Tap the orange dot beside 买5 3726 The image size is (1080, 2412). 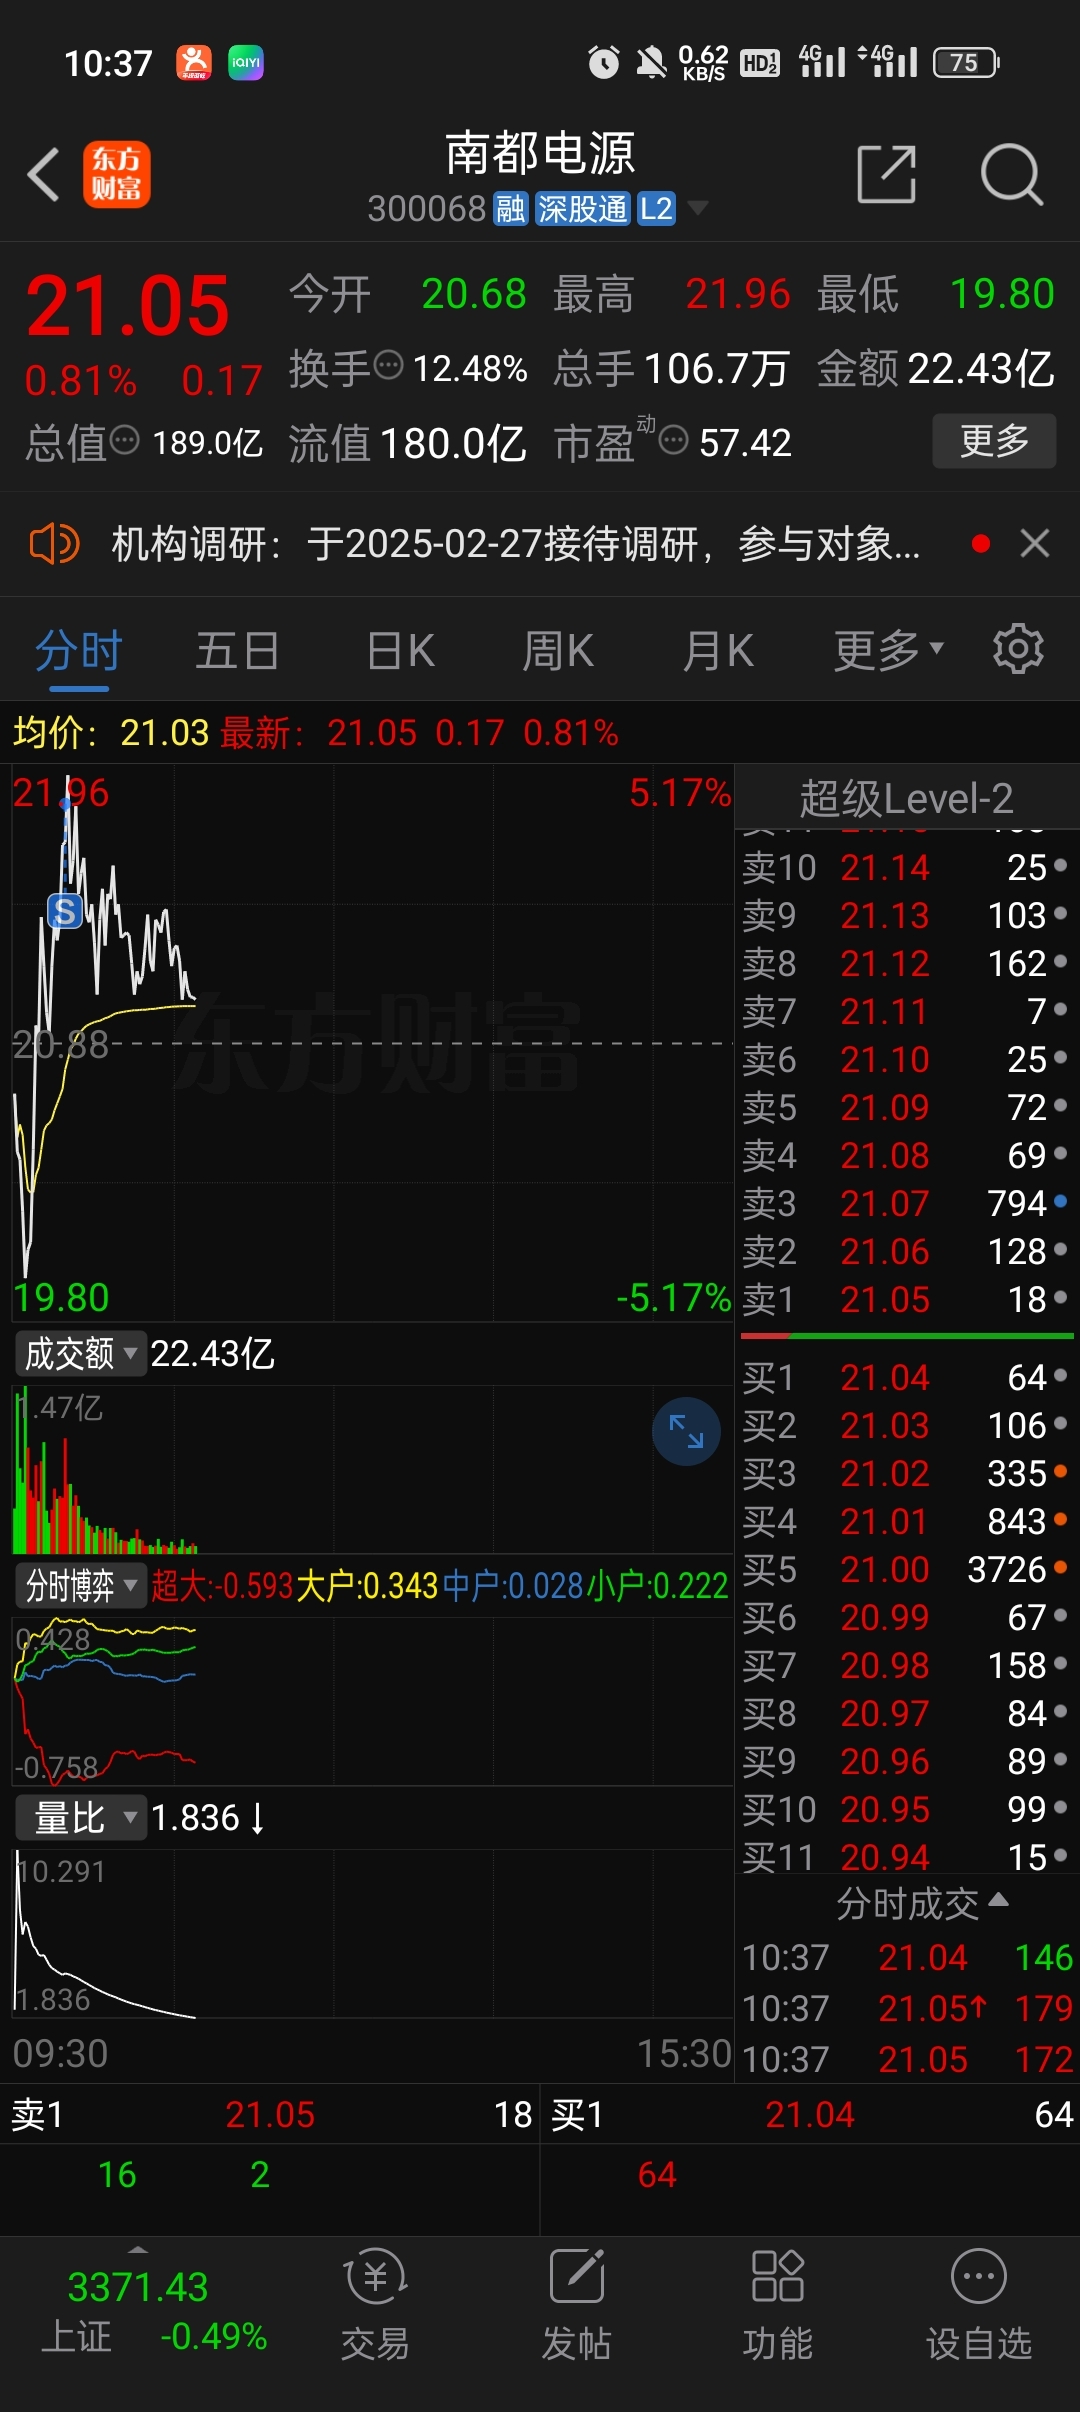1061,1567
